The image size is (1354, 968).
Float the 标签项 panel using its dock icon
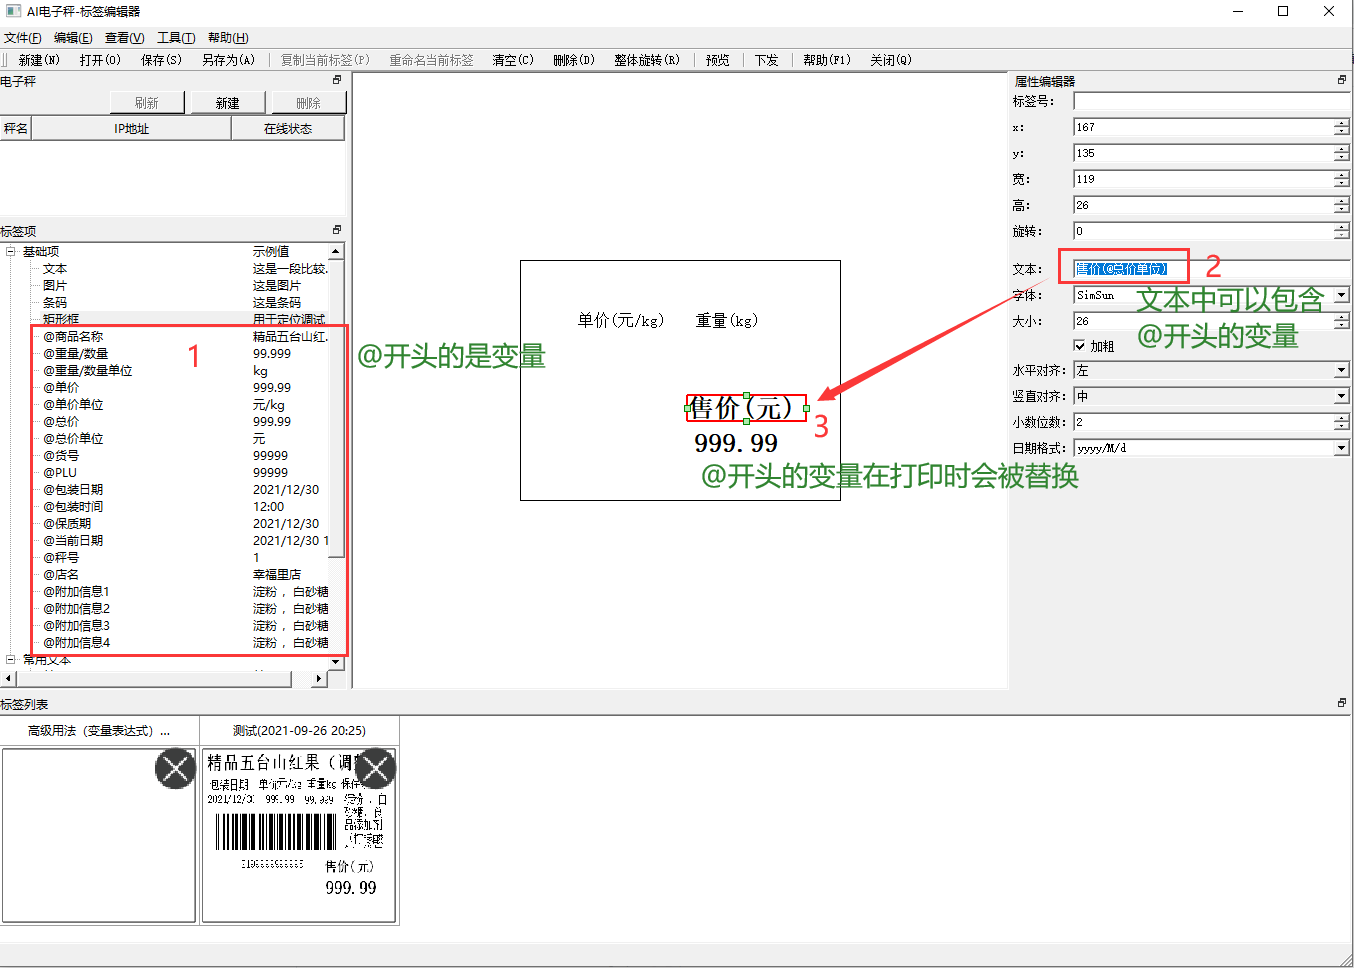click(337, 230)
